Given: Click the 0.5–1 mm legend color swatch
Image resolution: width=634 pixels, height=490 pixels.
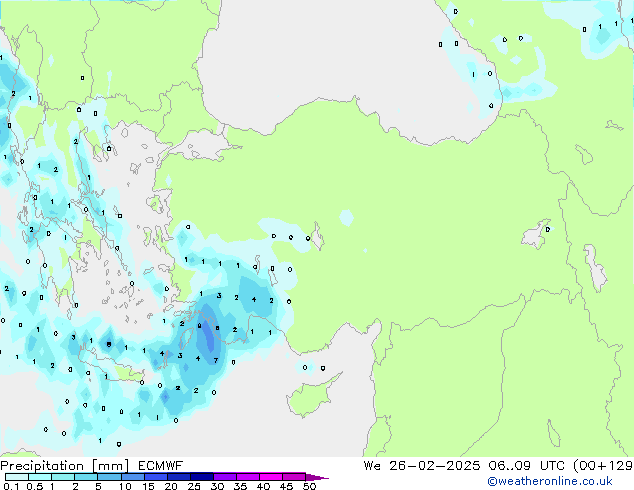Looking at the screenshot, I should (40, 477).
